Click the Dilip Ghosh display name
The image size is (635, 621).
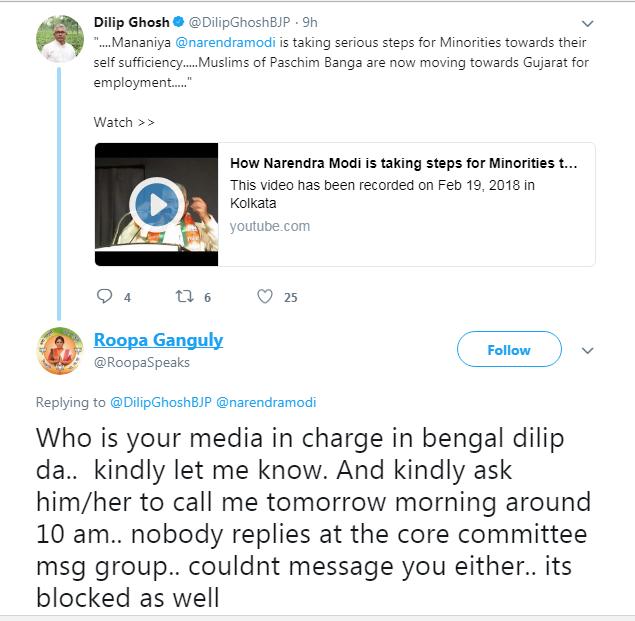point(132,22)
